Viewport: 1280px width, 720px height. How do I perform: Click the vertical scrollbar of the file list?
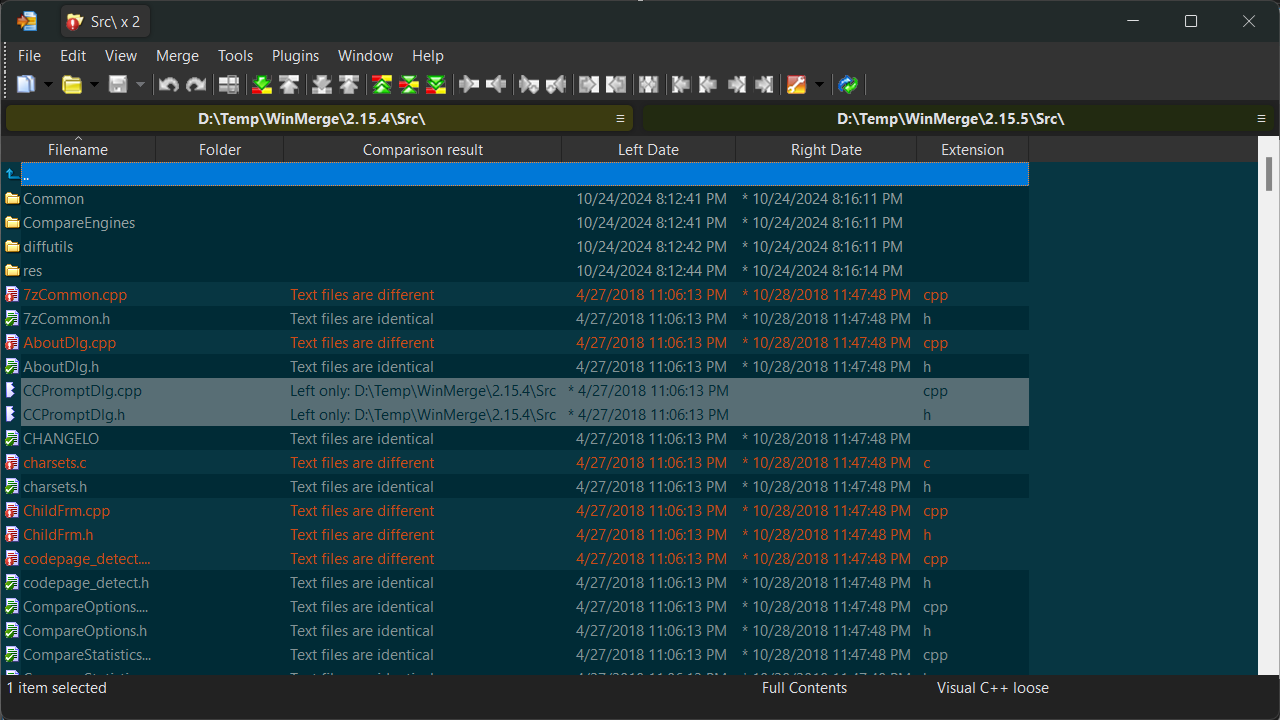coord(1269,407)
